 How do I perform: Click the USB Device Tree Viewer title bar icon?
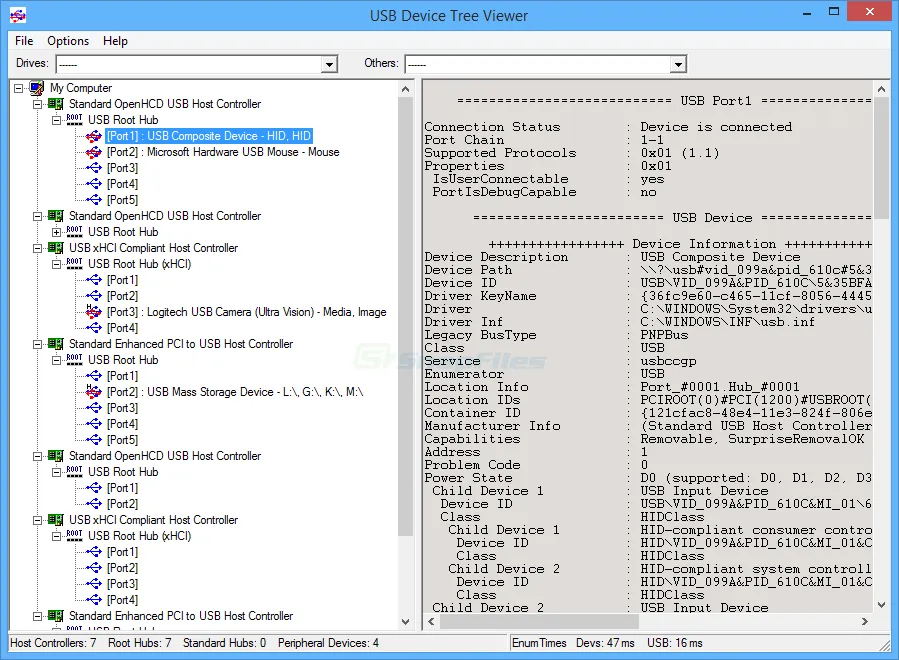18,15
